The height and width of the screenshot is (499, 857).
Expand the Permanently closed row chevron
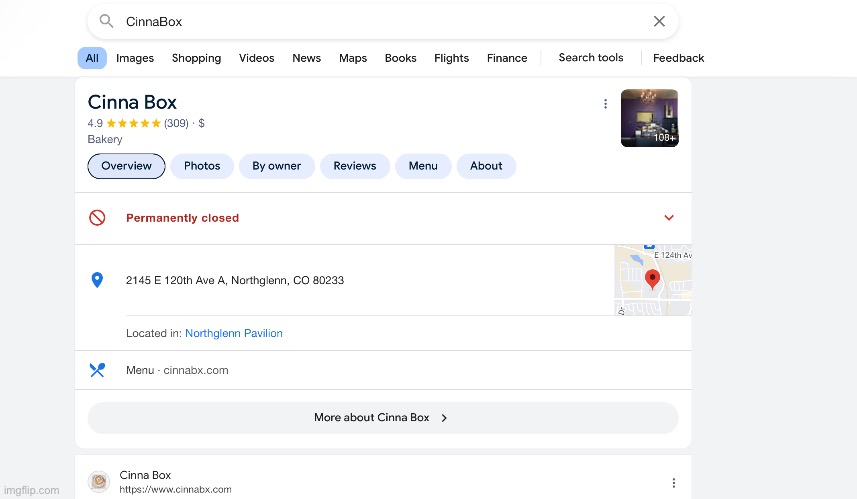[x=668, y=218]
